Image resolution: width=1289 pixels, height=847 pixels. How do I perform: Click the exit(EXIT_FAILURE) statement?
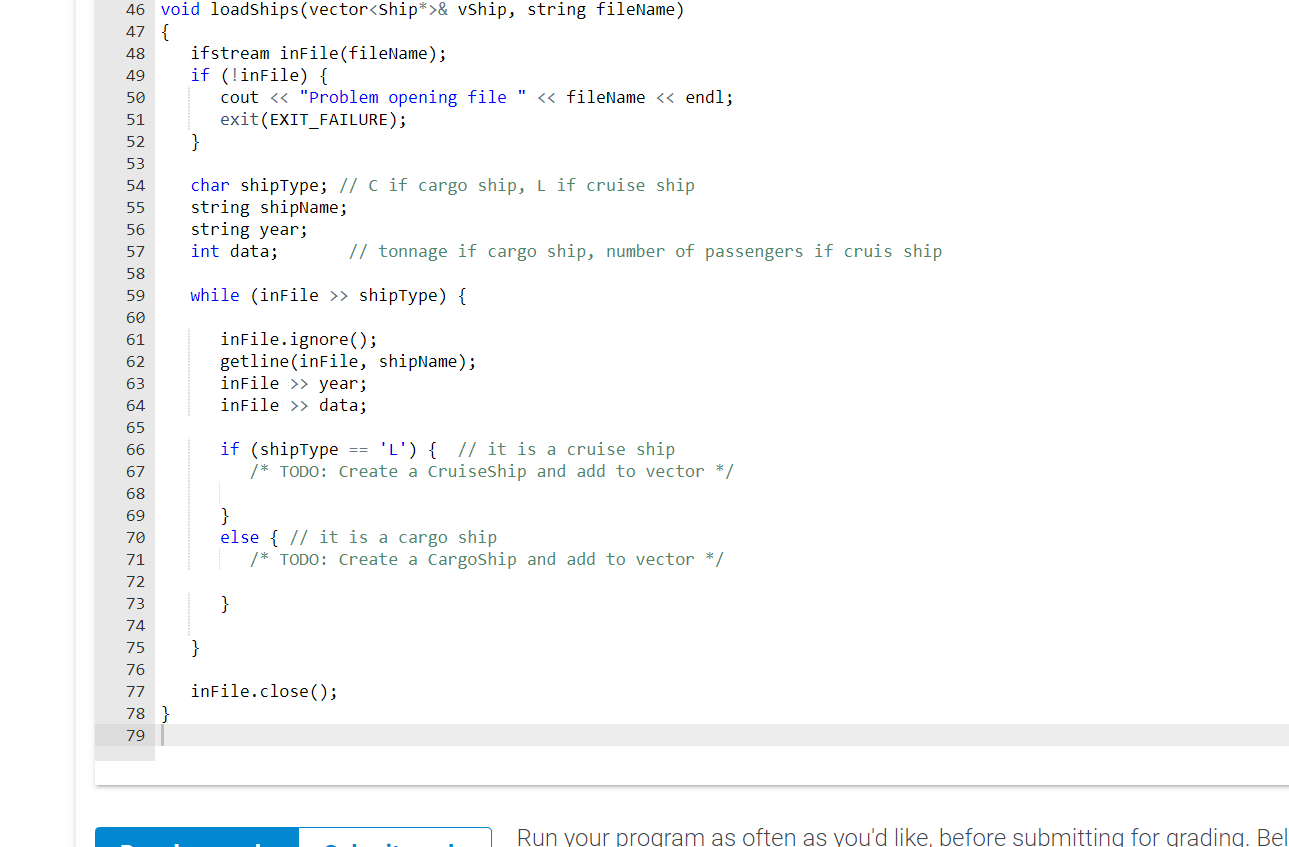click(x=310, y=119)
